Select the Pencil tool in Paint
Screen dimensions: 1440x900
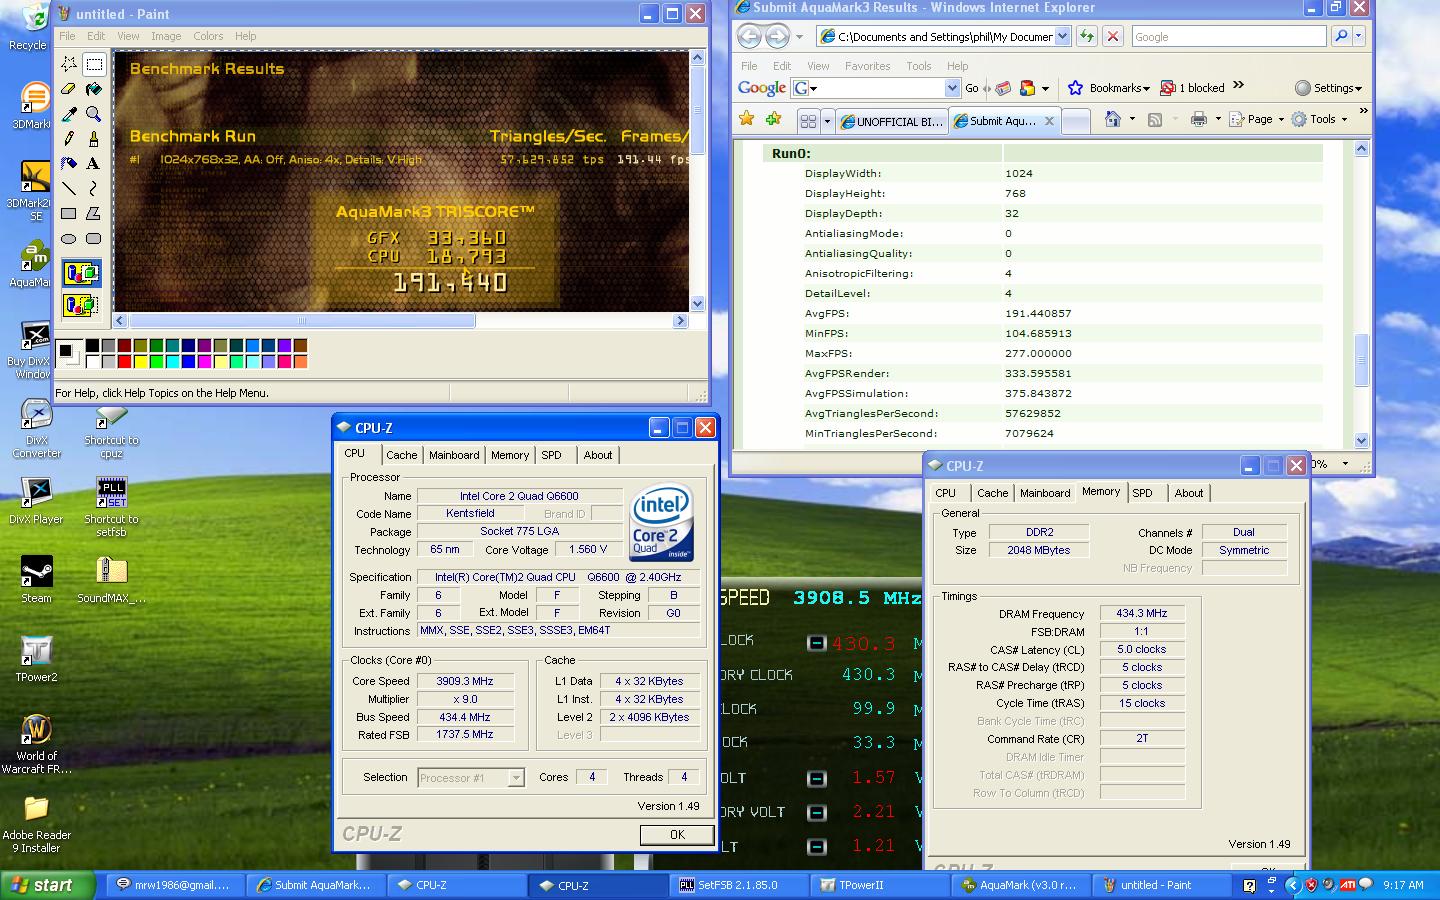(x=69, y=139)
